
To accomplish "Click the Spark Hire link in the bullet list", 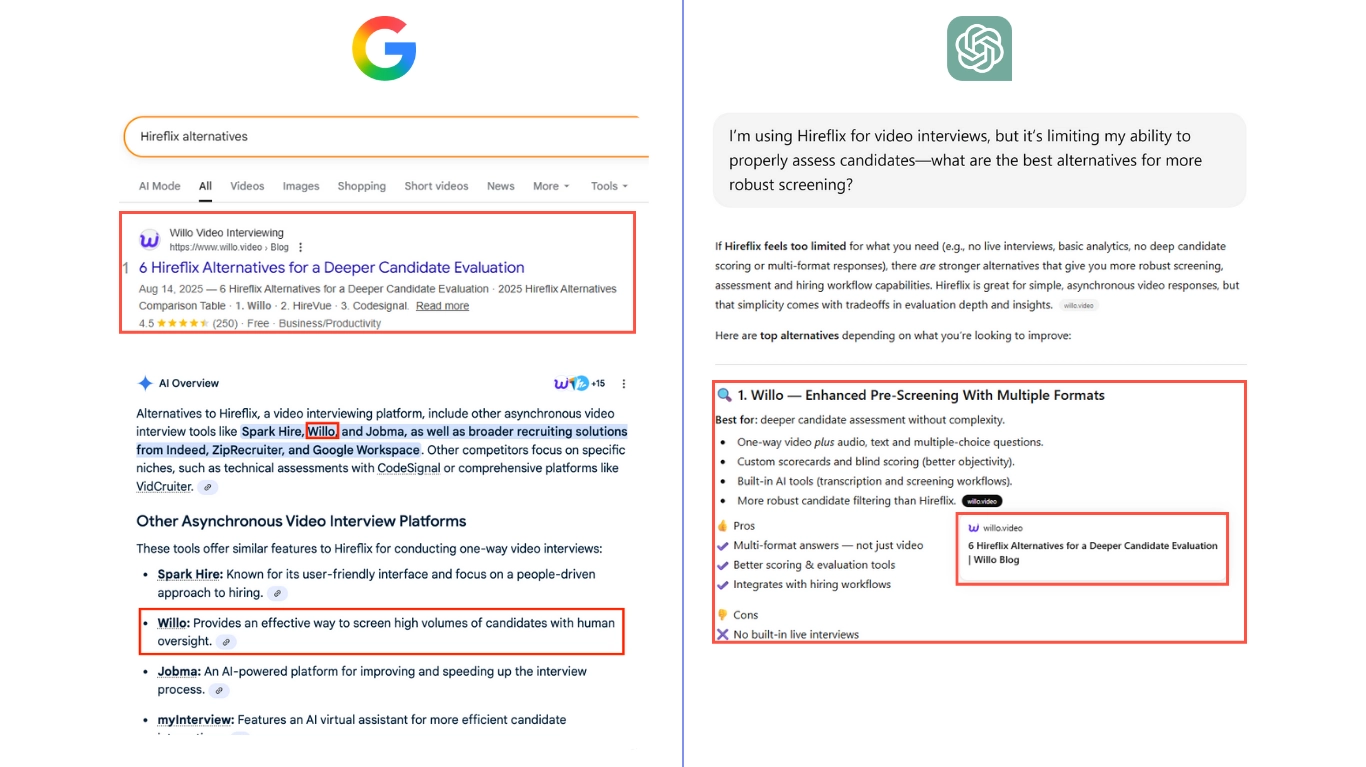I will tap(189, 574).
